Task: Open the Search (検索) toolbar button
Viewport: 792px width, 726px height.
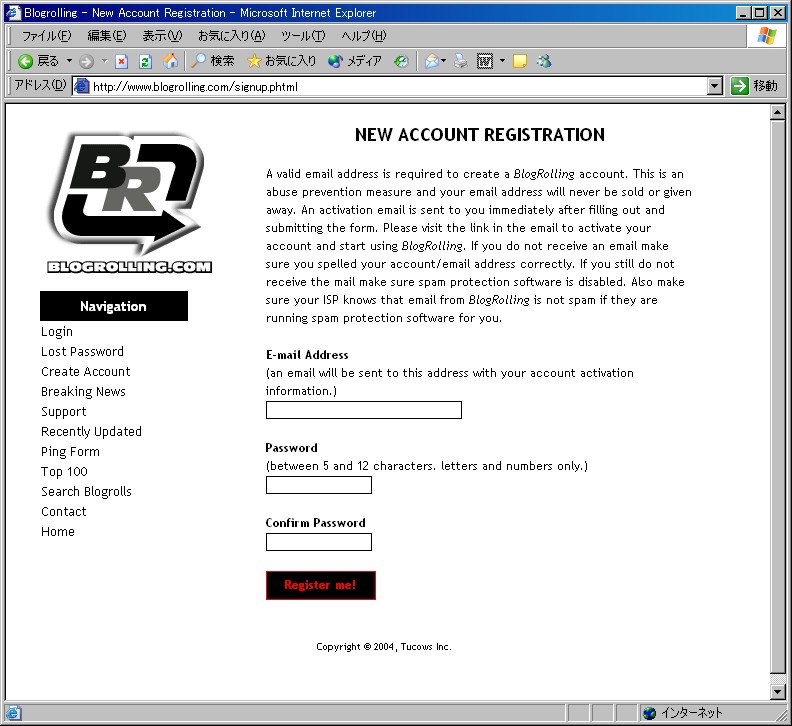Action: pyautogui.click(x=212, y=61)
